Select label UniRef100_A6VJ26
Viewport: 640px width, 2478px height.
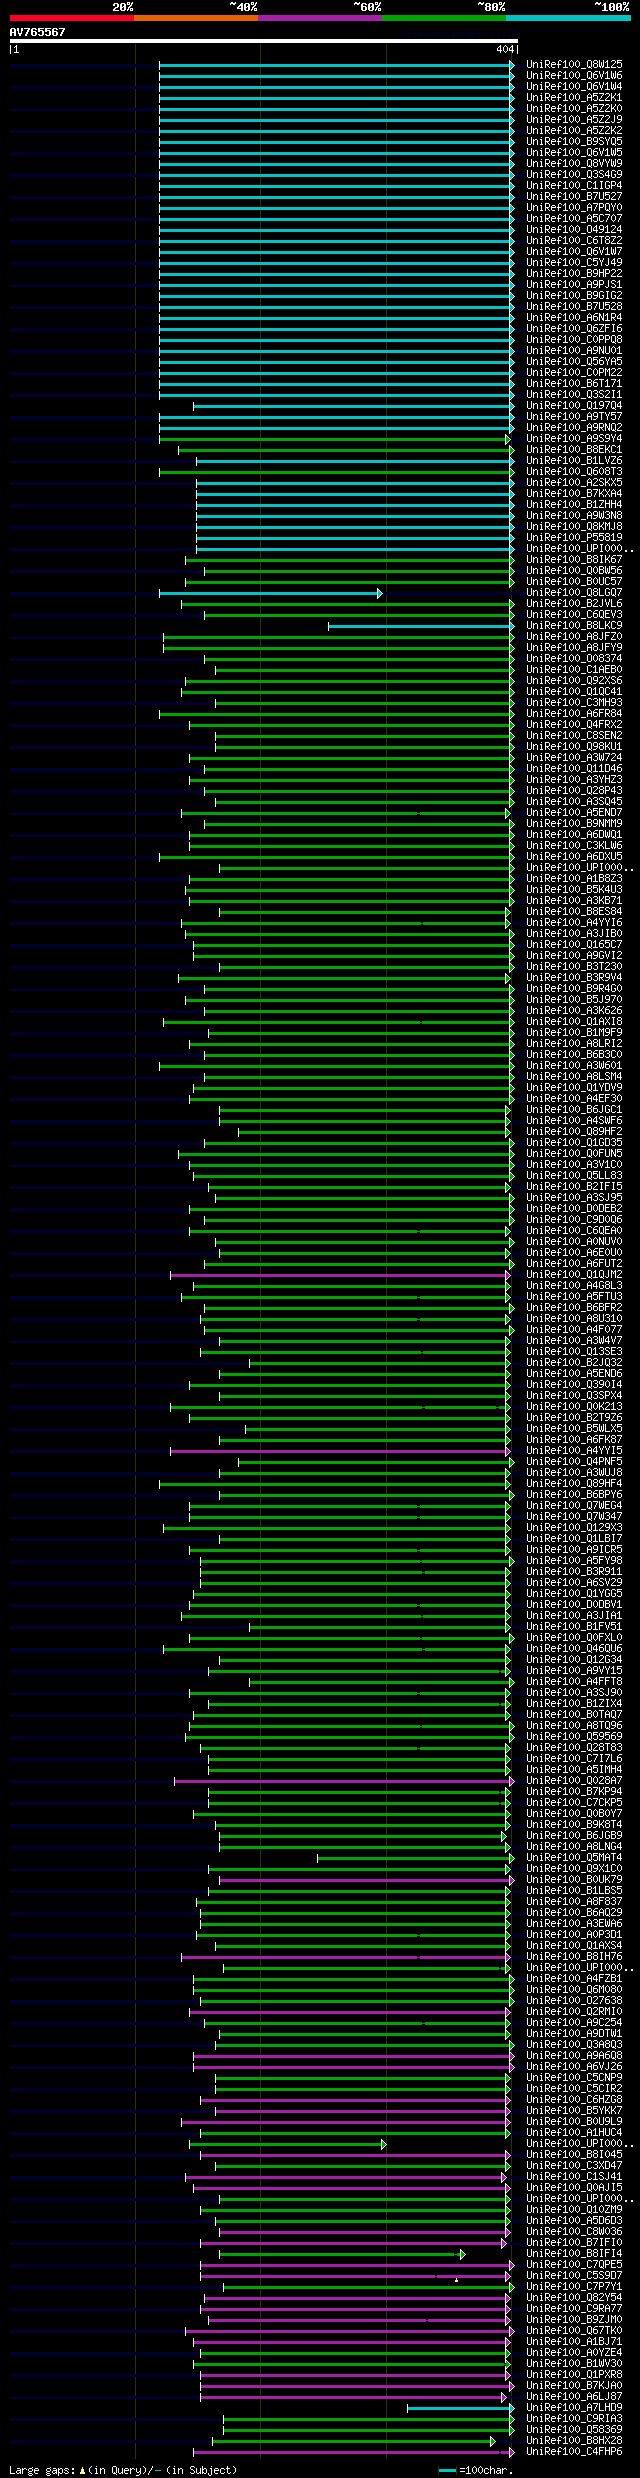point(574,2066)
